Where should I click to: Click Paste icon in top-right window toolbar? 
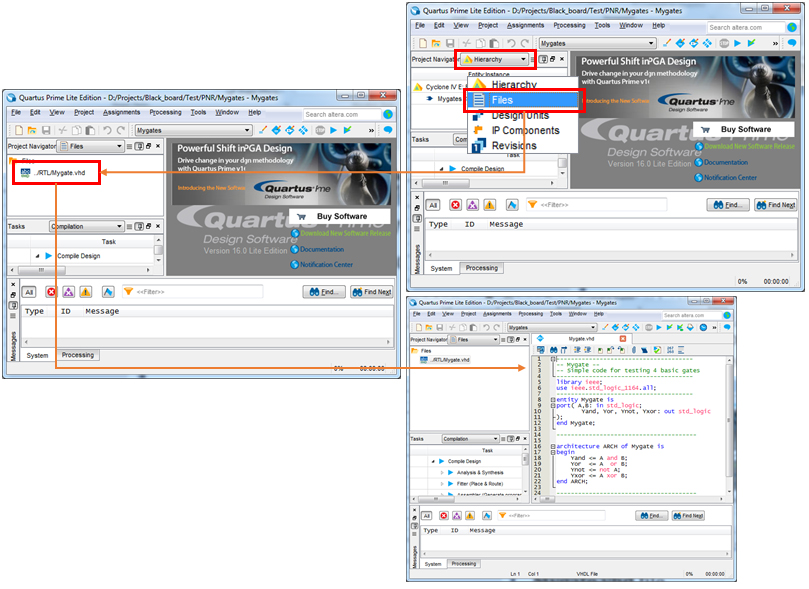[x=494, y=43]
